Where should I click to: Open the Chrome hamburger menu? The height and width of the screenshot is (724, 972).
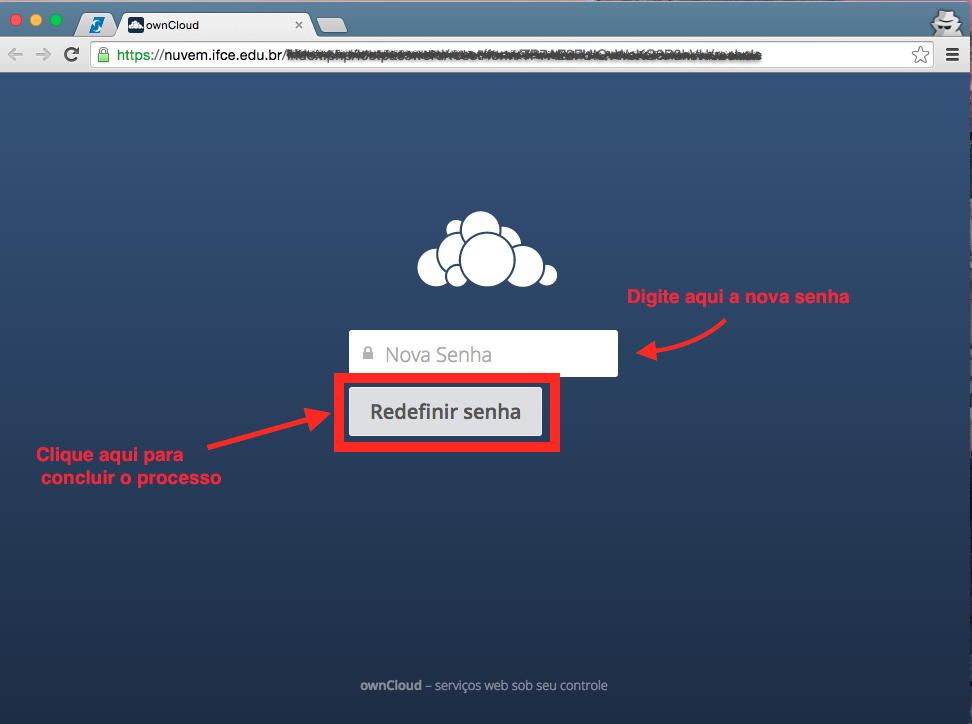[x=953, y=55]
